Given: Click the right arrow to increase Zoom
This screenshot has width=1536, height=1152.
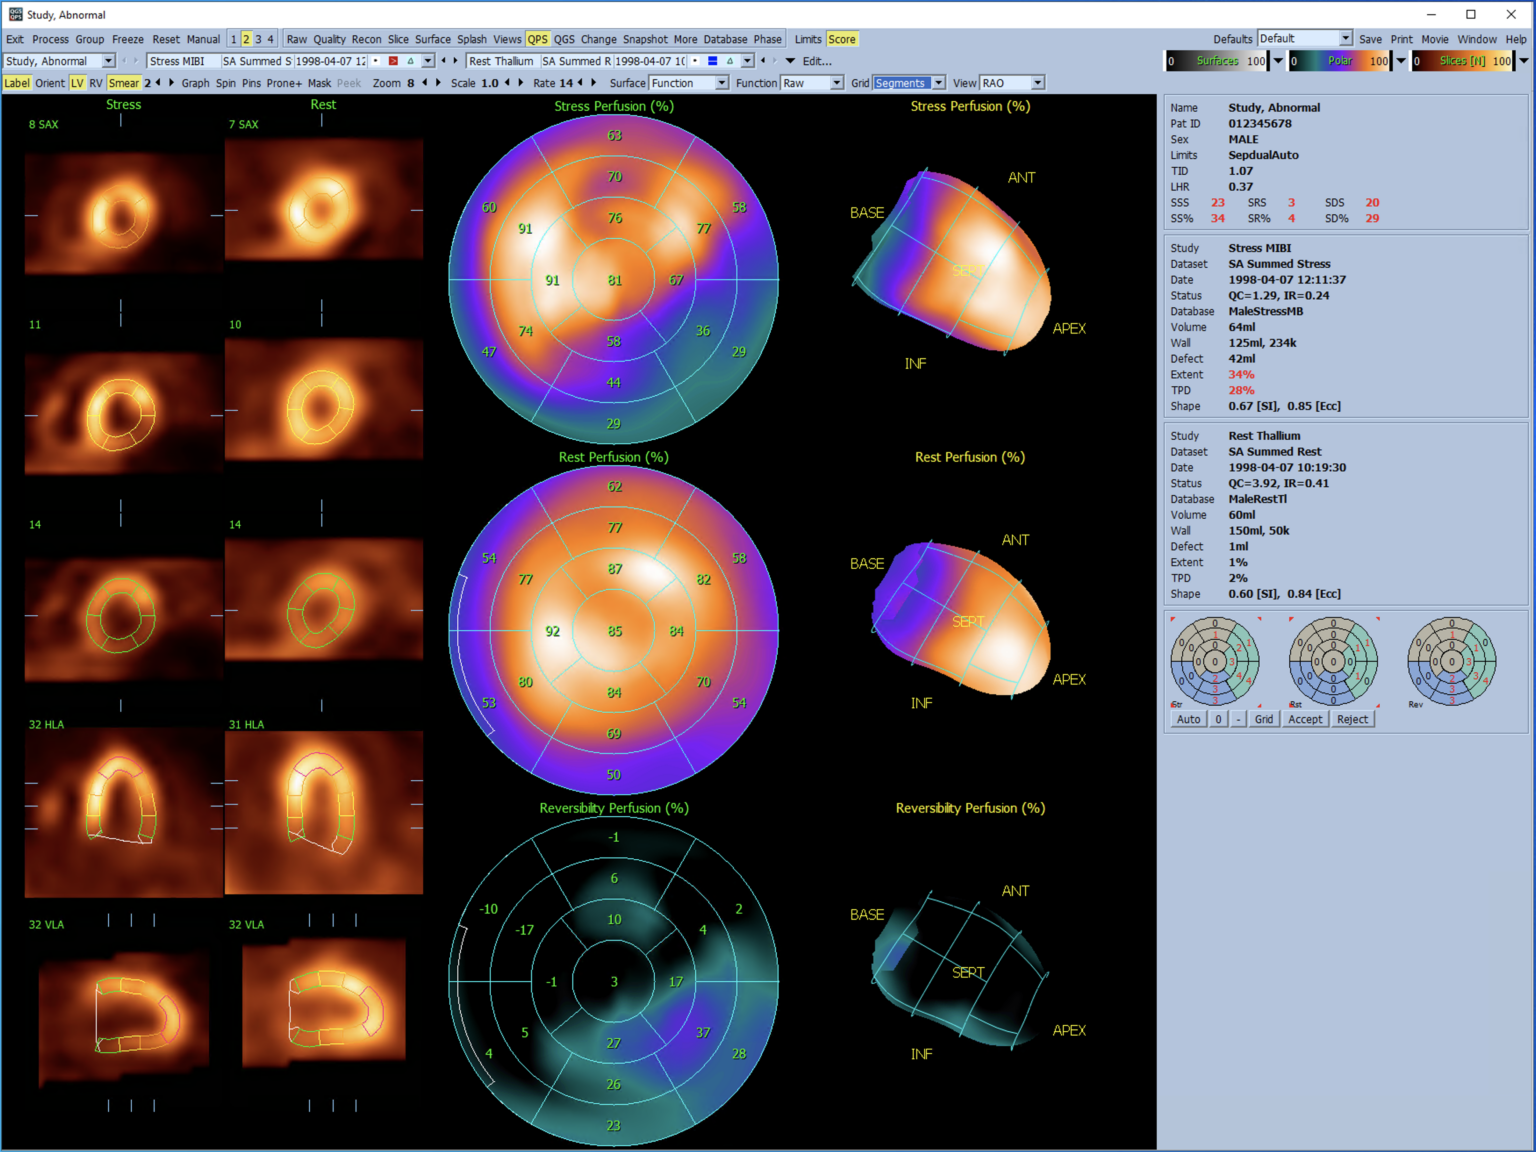Looking at the screenshot, I should tap(438, 84).
